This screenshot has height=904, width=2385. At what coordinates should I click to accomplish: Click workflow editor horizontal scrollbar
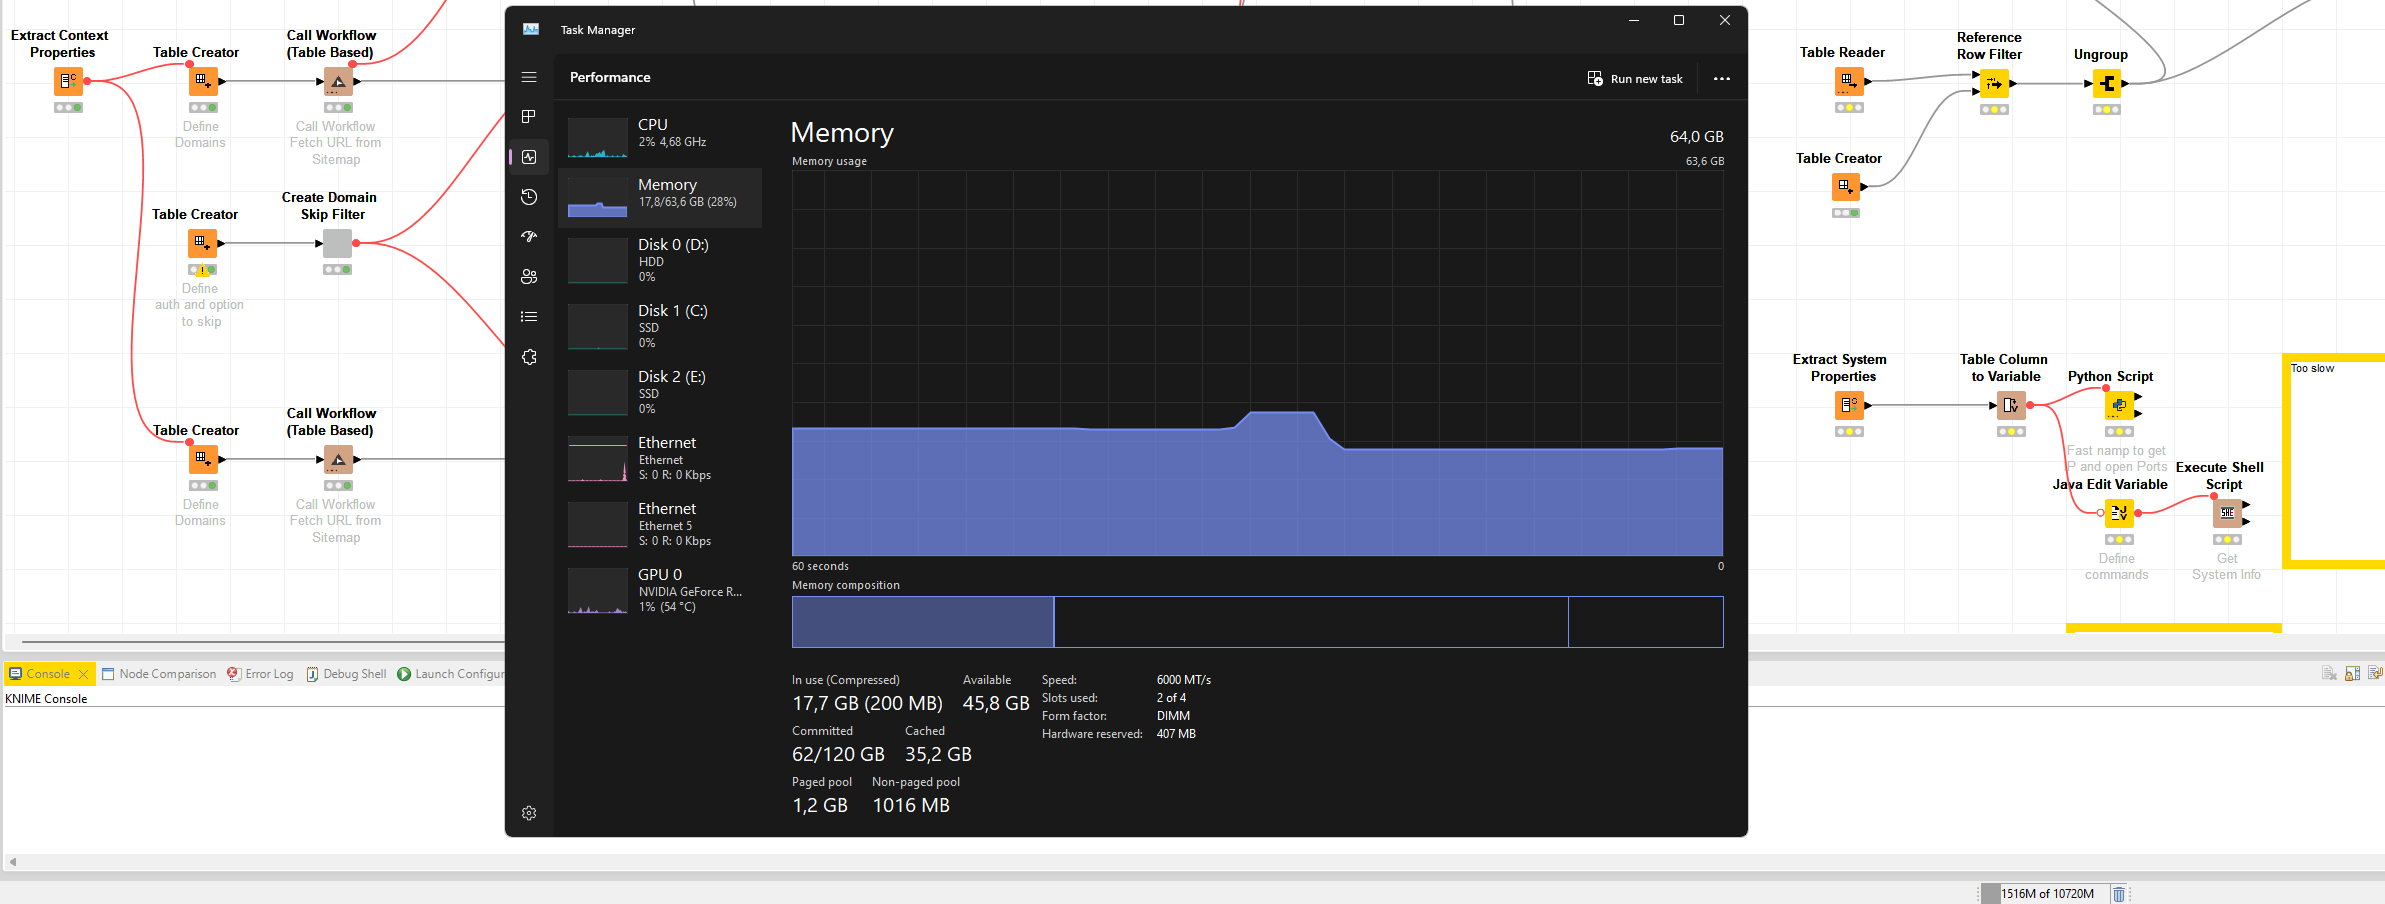(x=263, y=642)
